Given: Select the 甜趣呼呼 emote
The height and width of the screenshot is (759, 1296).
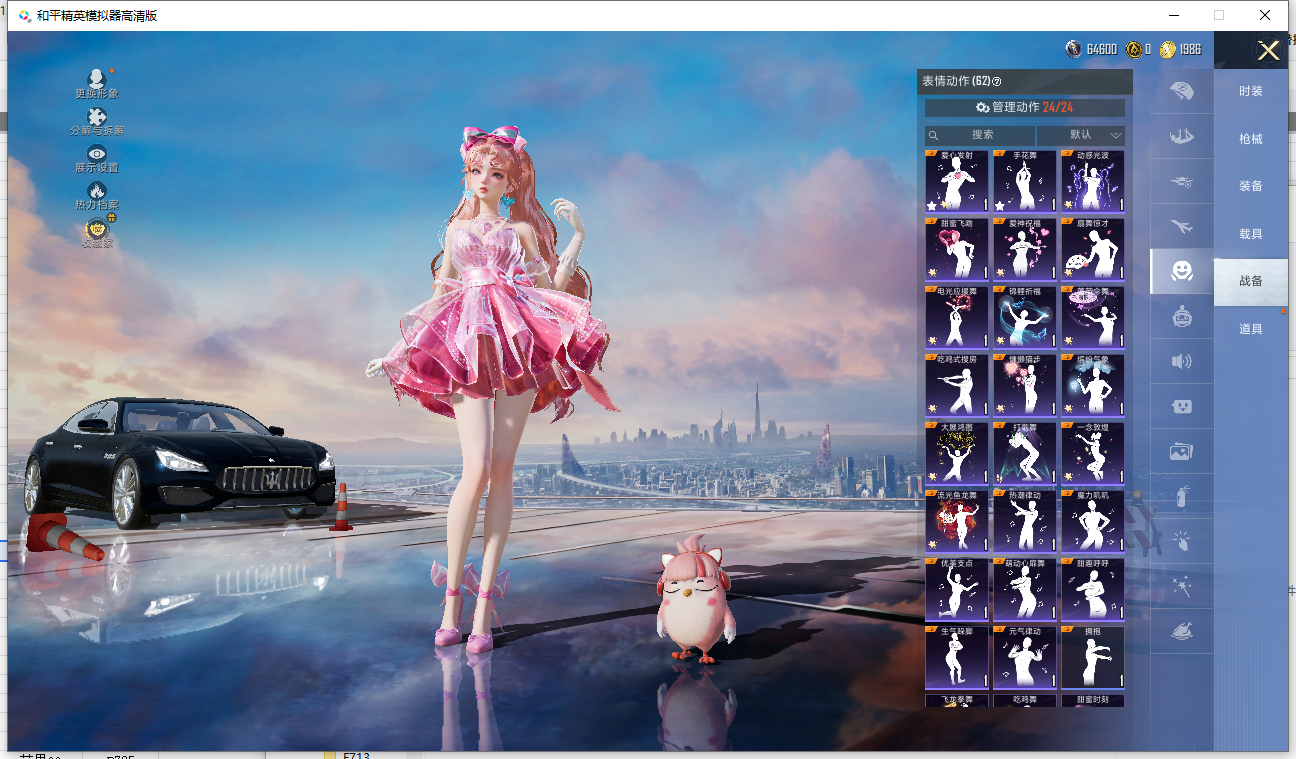Looking at the screenshot, I should 1093,589.
